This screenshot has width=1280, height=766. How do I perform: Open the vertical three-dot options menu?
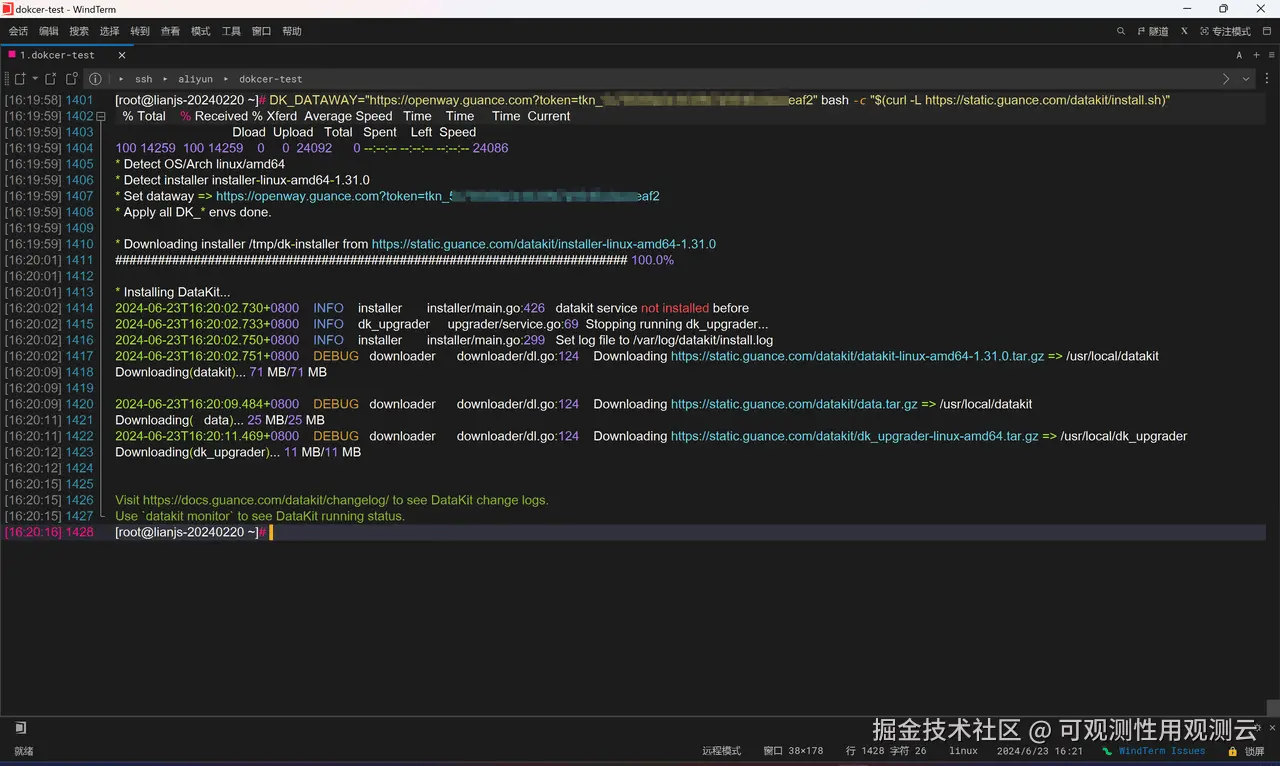click(1268, 78)
